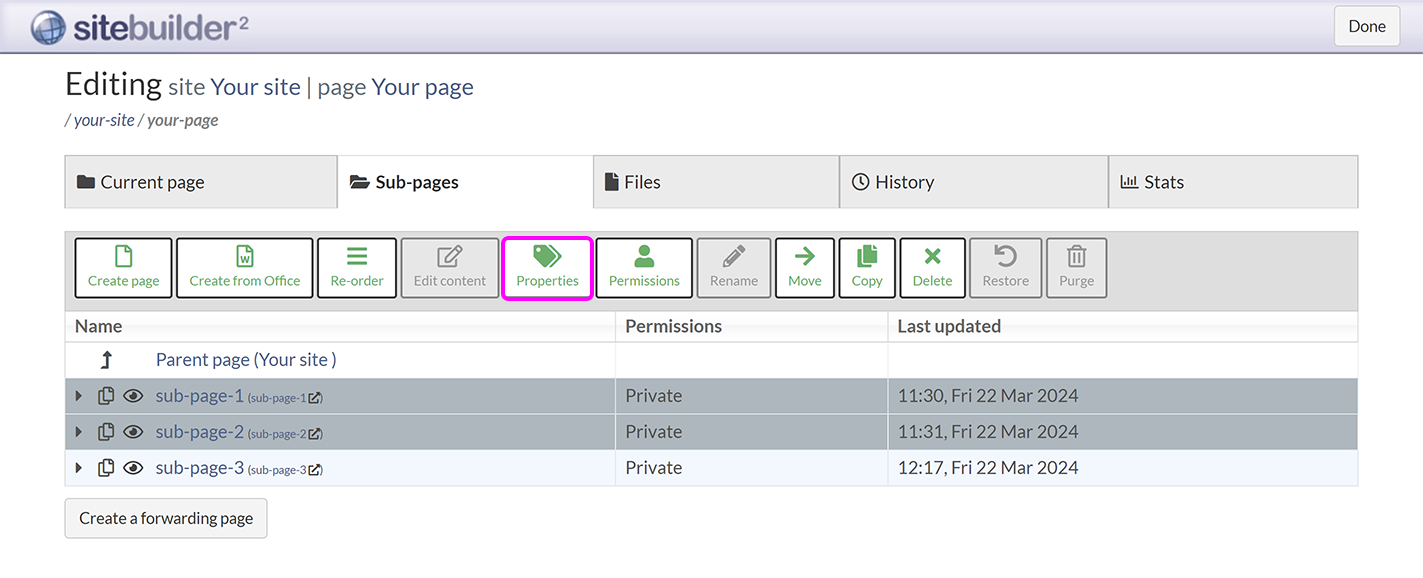
Task: Toggle visibility eye for sub-page-3
Action: (x=133, y=468)
